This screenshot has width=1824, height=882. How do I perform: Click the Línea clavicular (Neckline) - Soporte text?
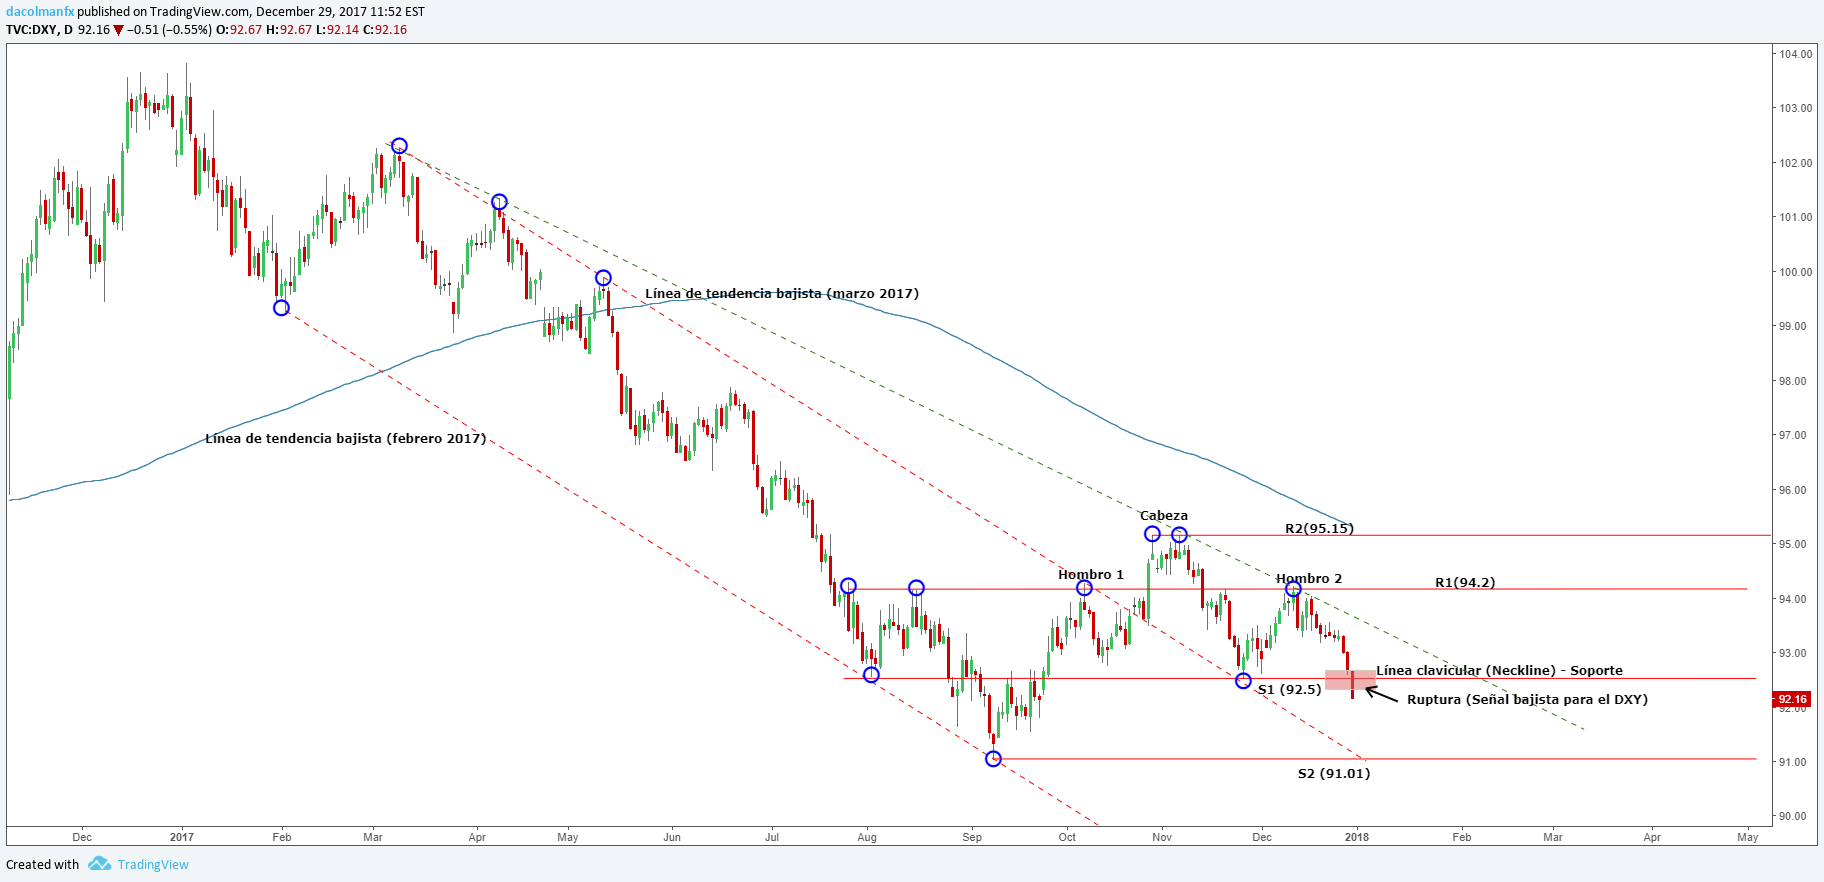1499,671
